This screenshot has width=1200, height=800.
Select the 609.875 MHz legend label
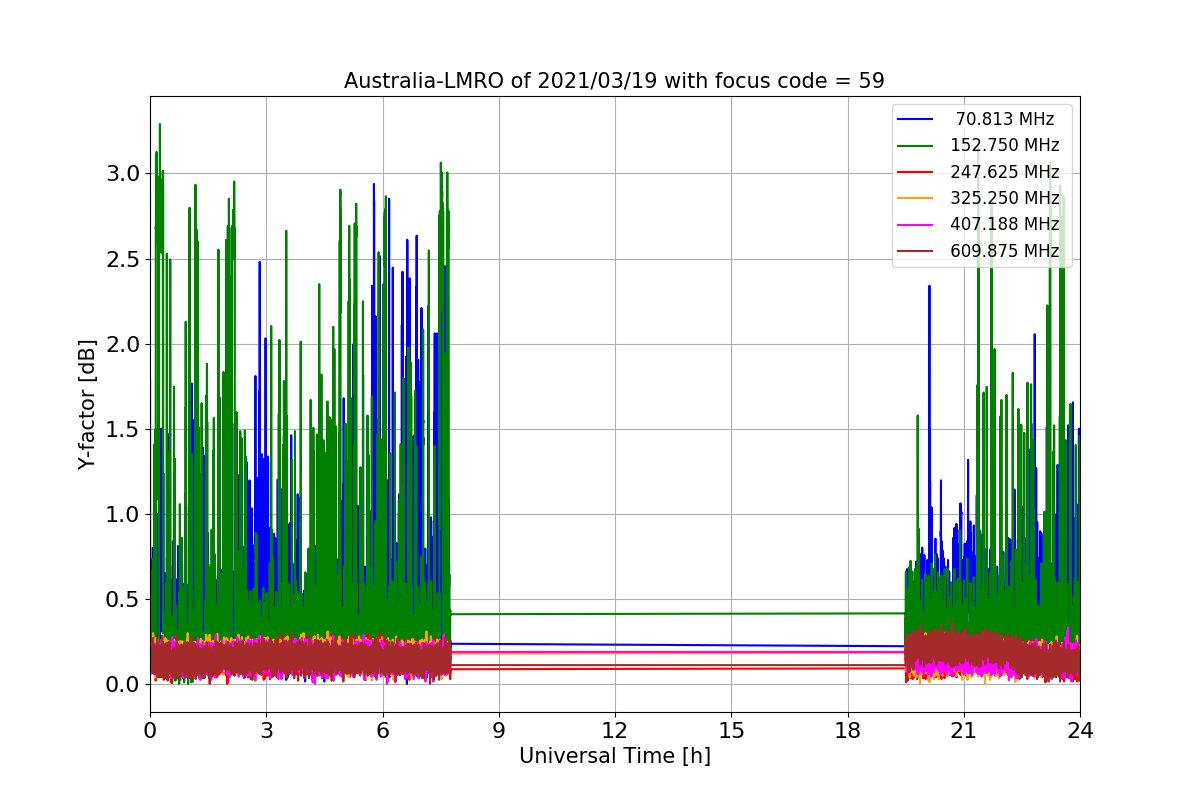tap(1004, 251)
